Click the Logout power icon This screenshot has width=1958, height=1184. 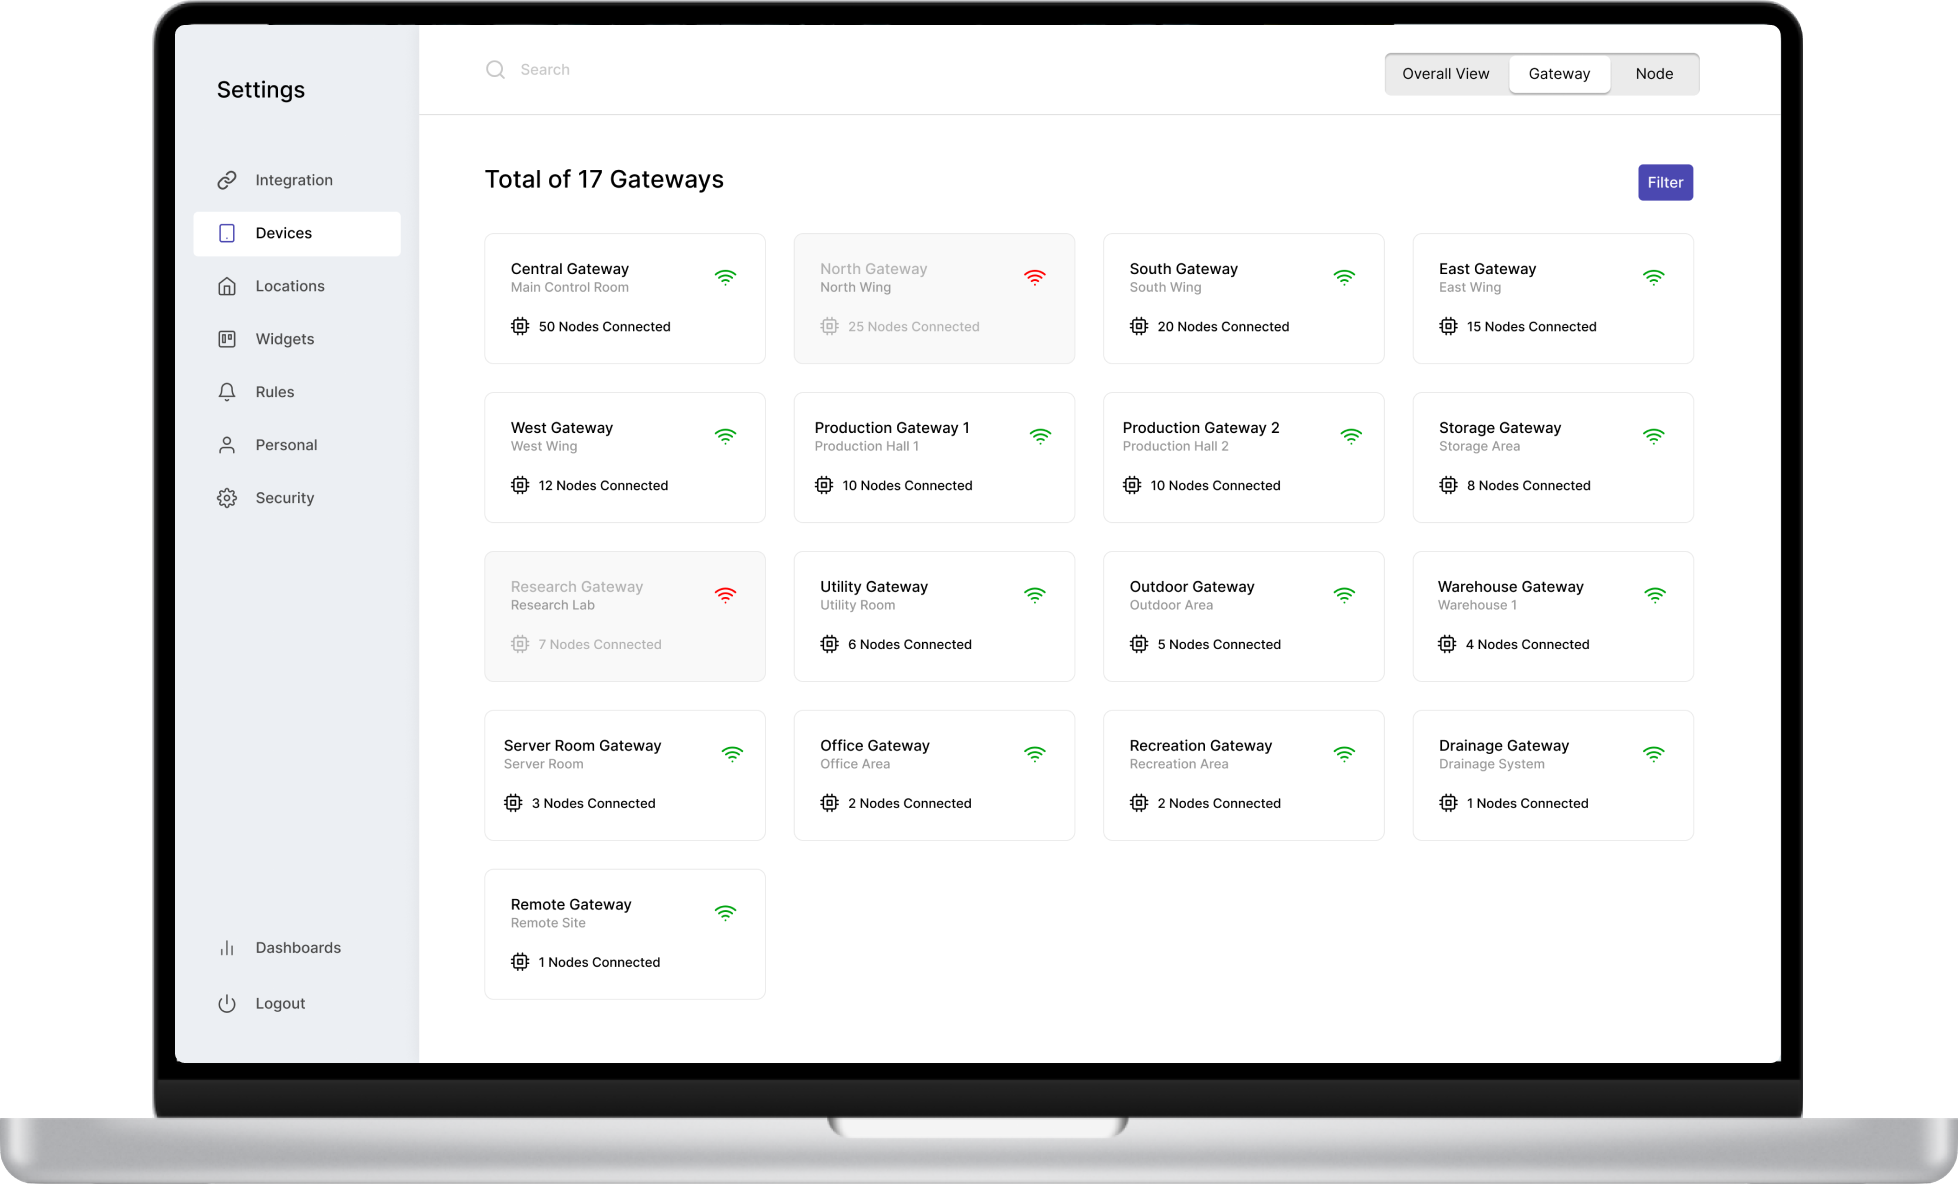coord(227,1003)
